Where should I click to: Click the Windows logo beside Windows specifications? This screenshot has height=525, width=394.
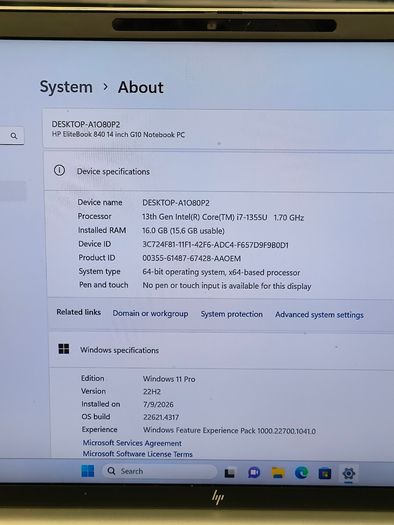[x=64, y=349]
